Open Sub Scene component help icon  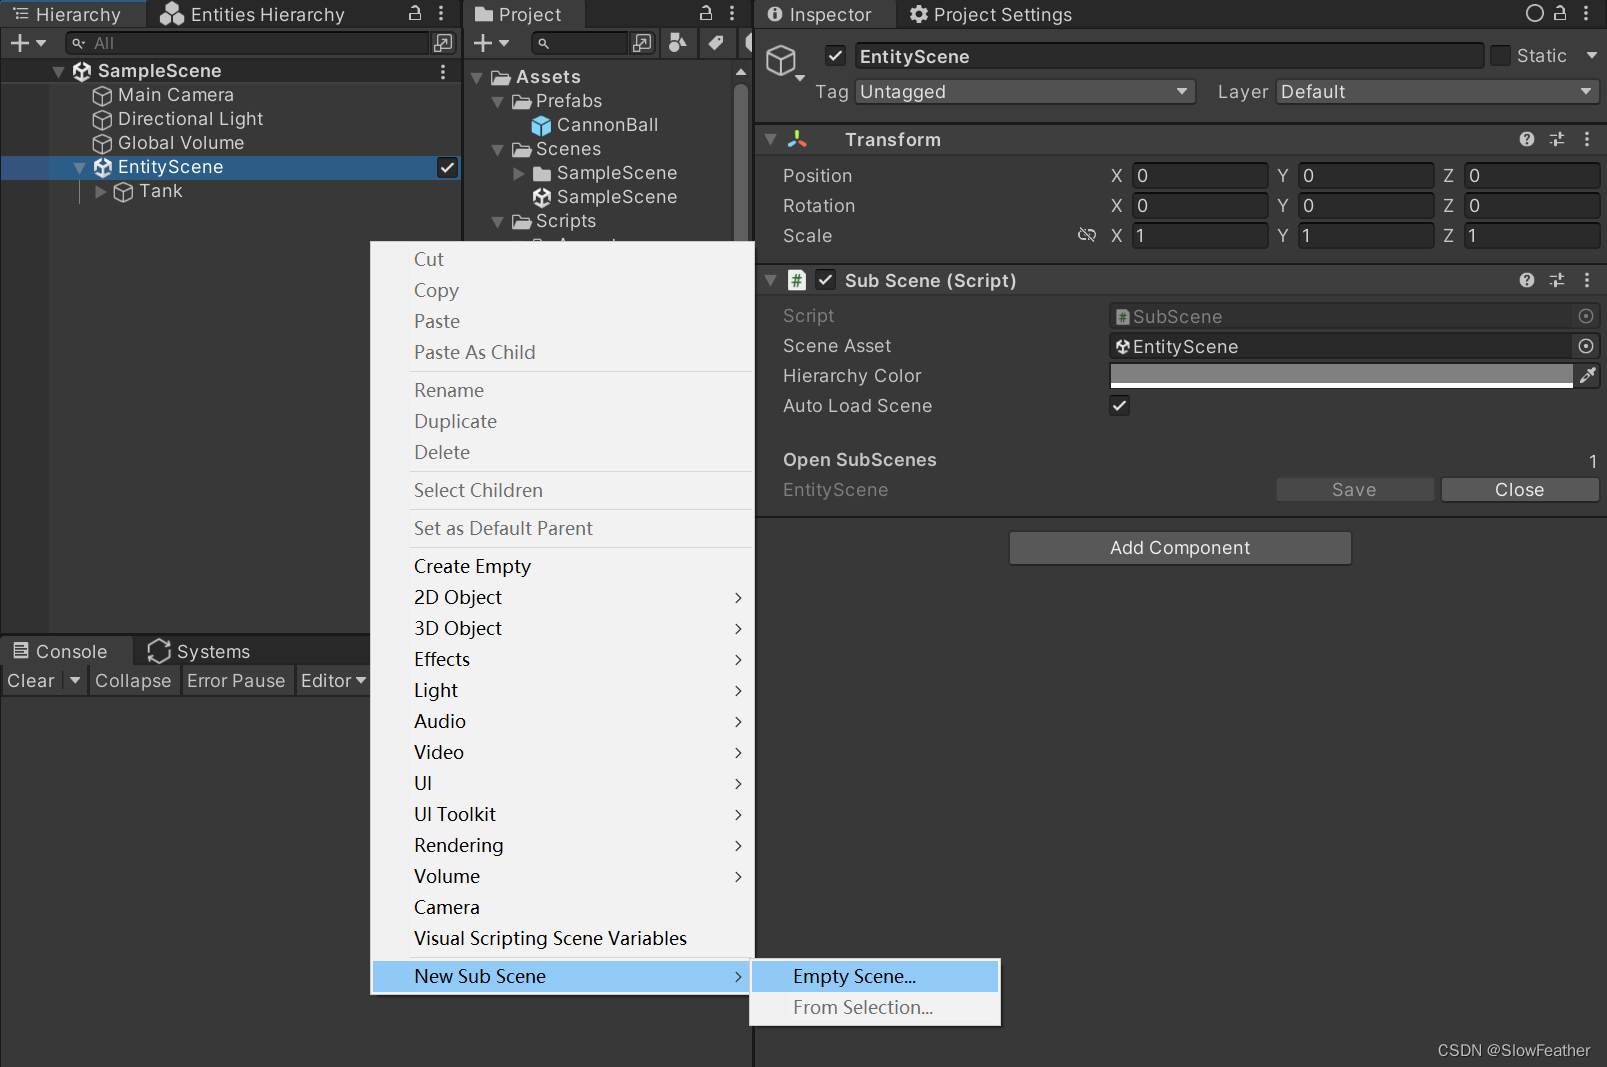point(1526,280)
